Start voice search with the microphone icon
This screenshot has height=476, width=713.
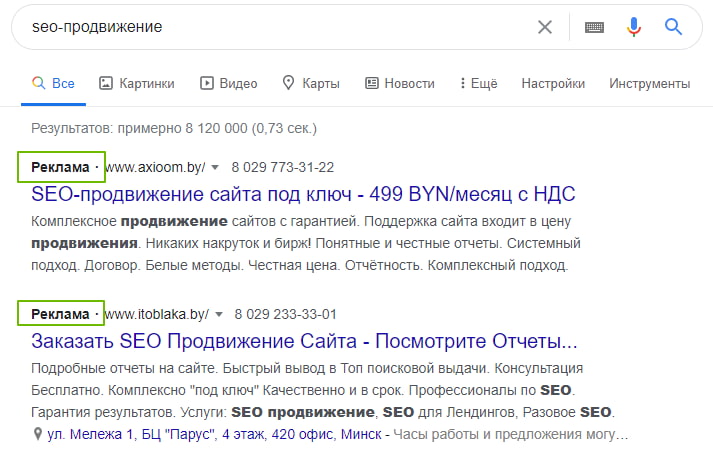click(x=633, y=27)
